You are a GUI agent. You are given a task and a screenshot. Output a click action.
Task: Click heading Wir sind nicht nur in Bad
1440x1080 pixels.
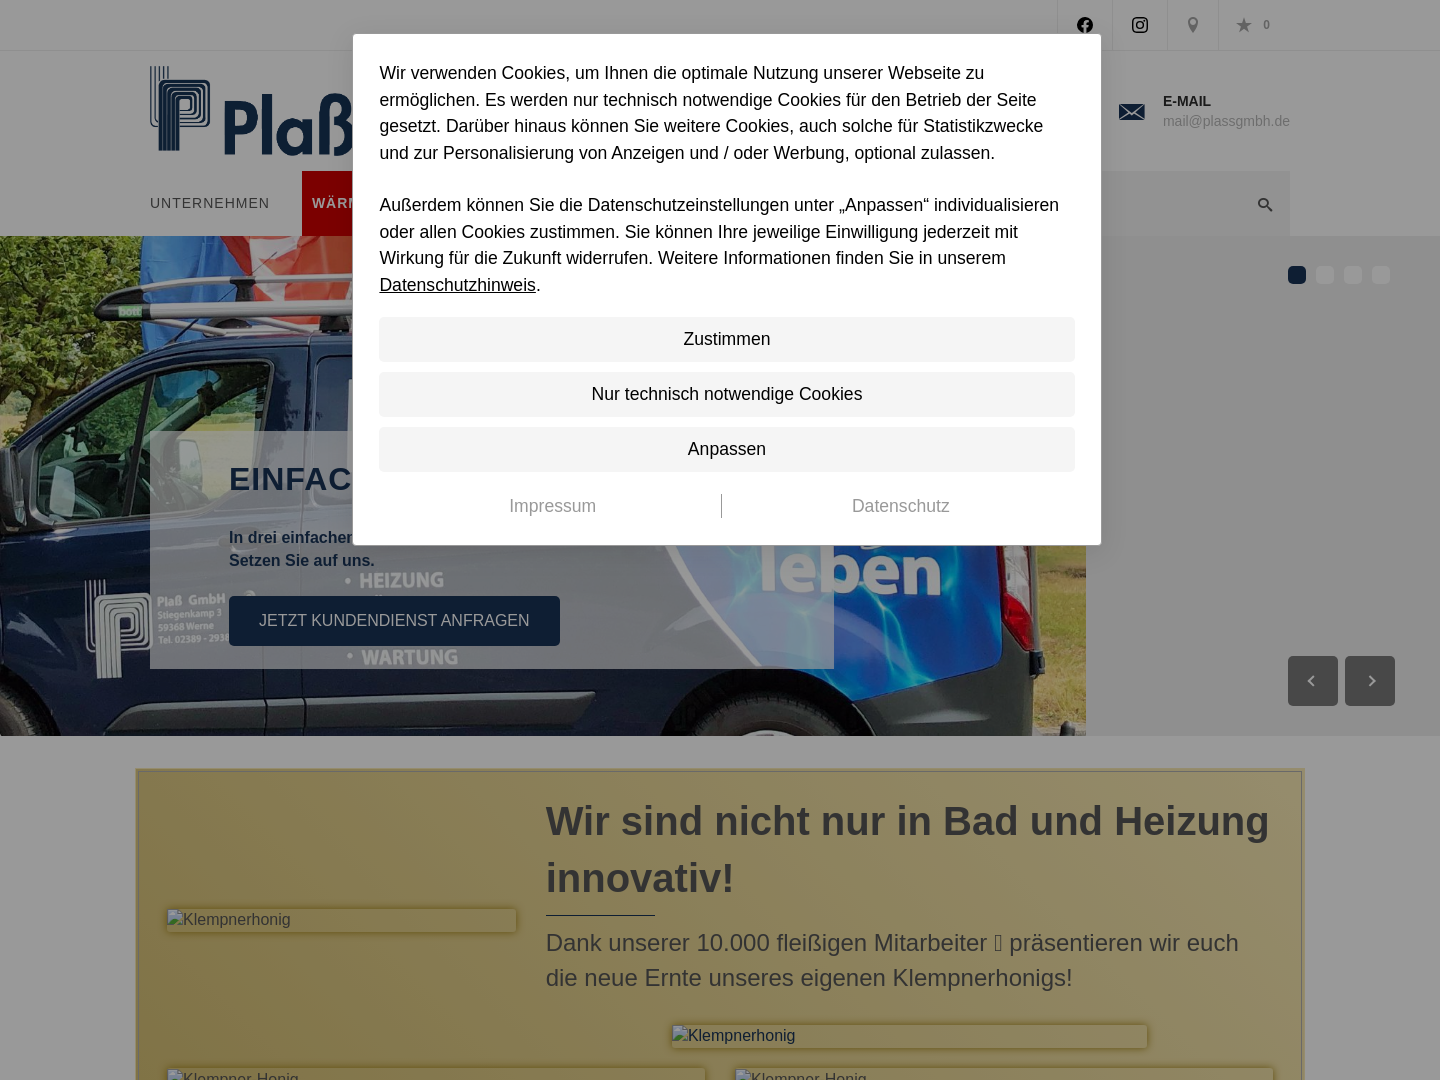click(x=907, y=850)
